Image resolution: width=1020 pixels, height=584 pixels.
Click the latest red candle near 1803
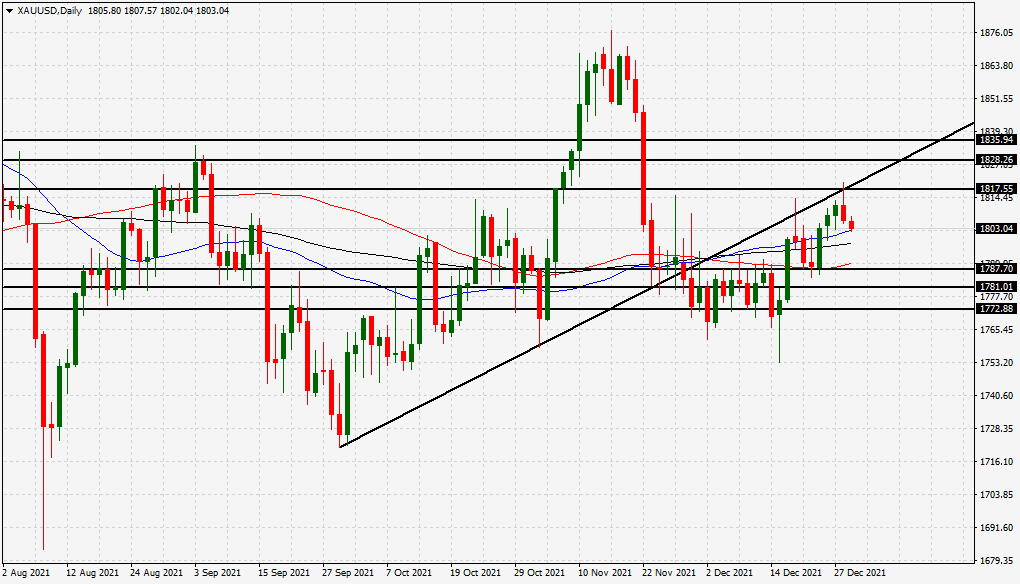coord(852,224)
